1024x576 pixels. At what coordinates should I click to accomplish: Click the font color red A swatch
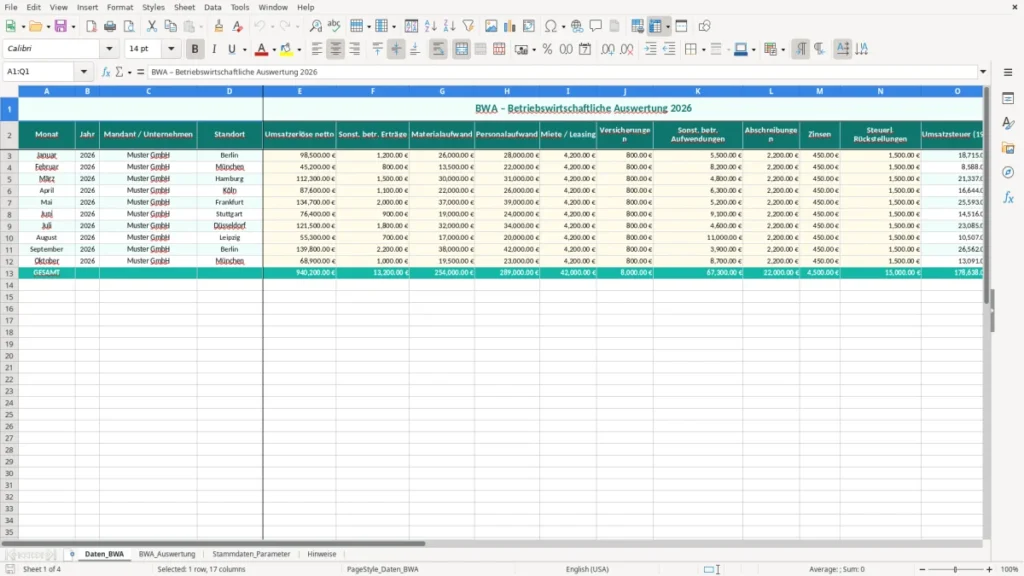[x=261, y=49]
